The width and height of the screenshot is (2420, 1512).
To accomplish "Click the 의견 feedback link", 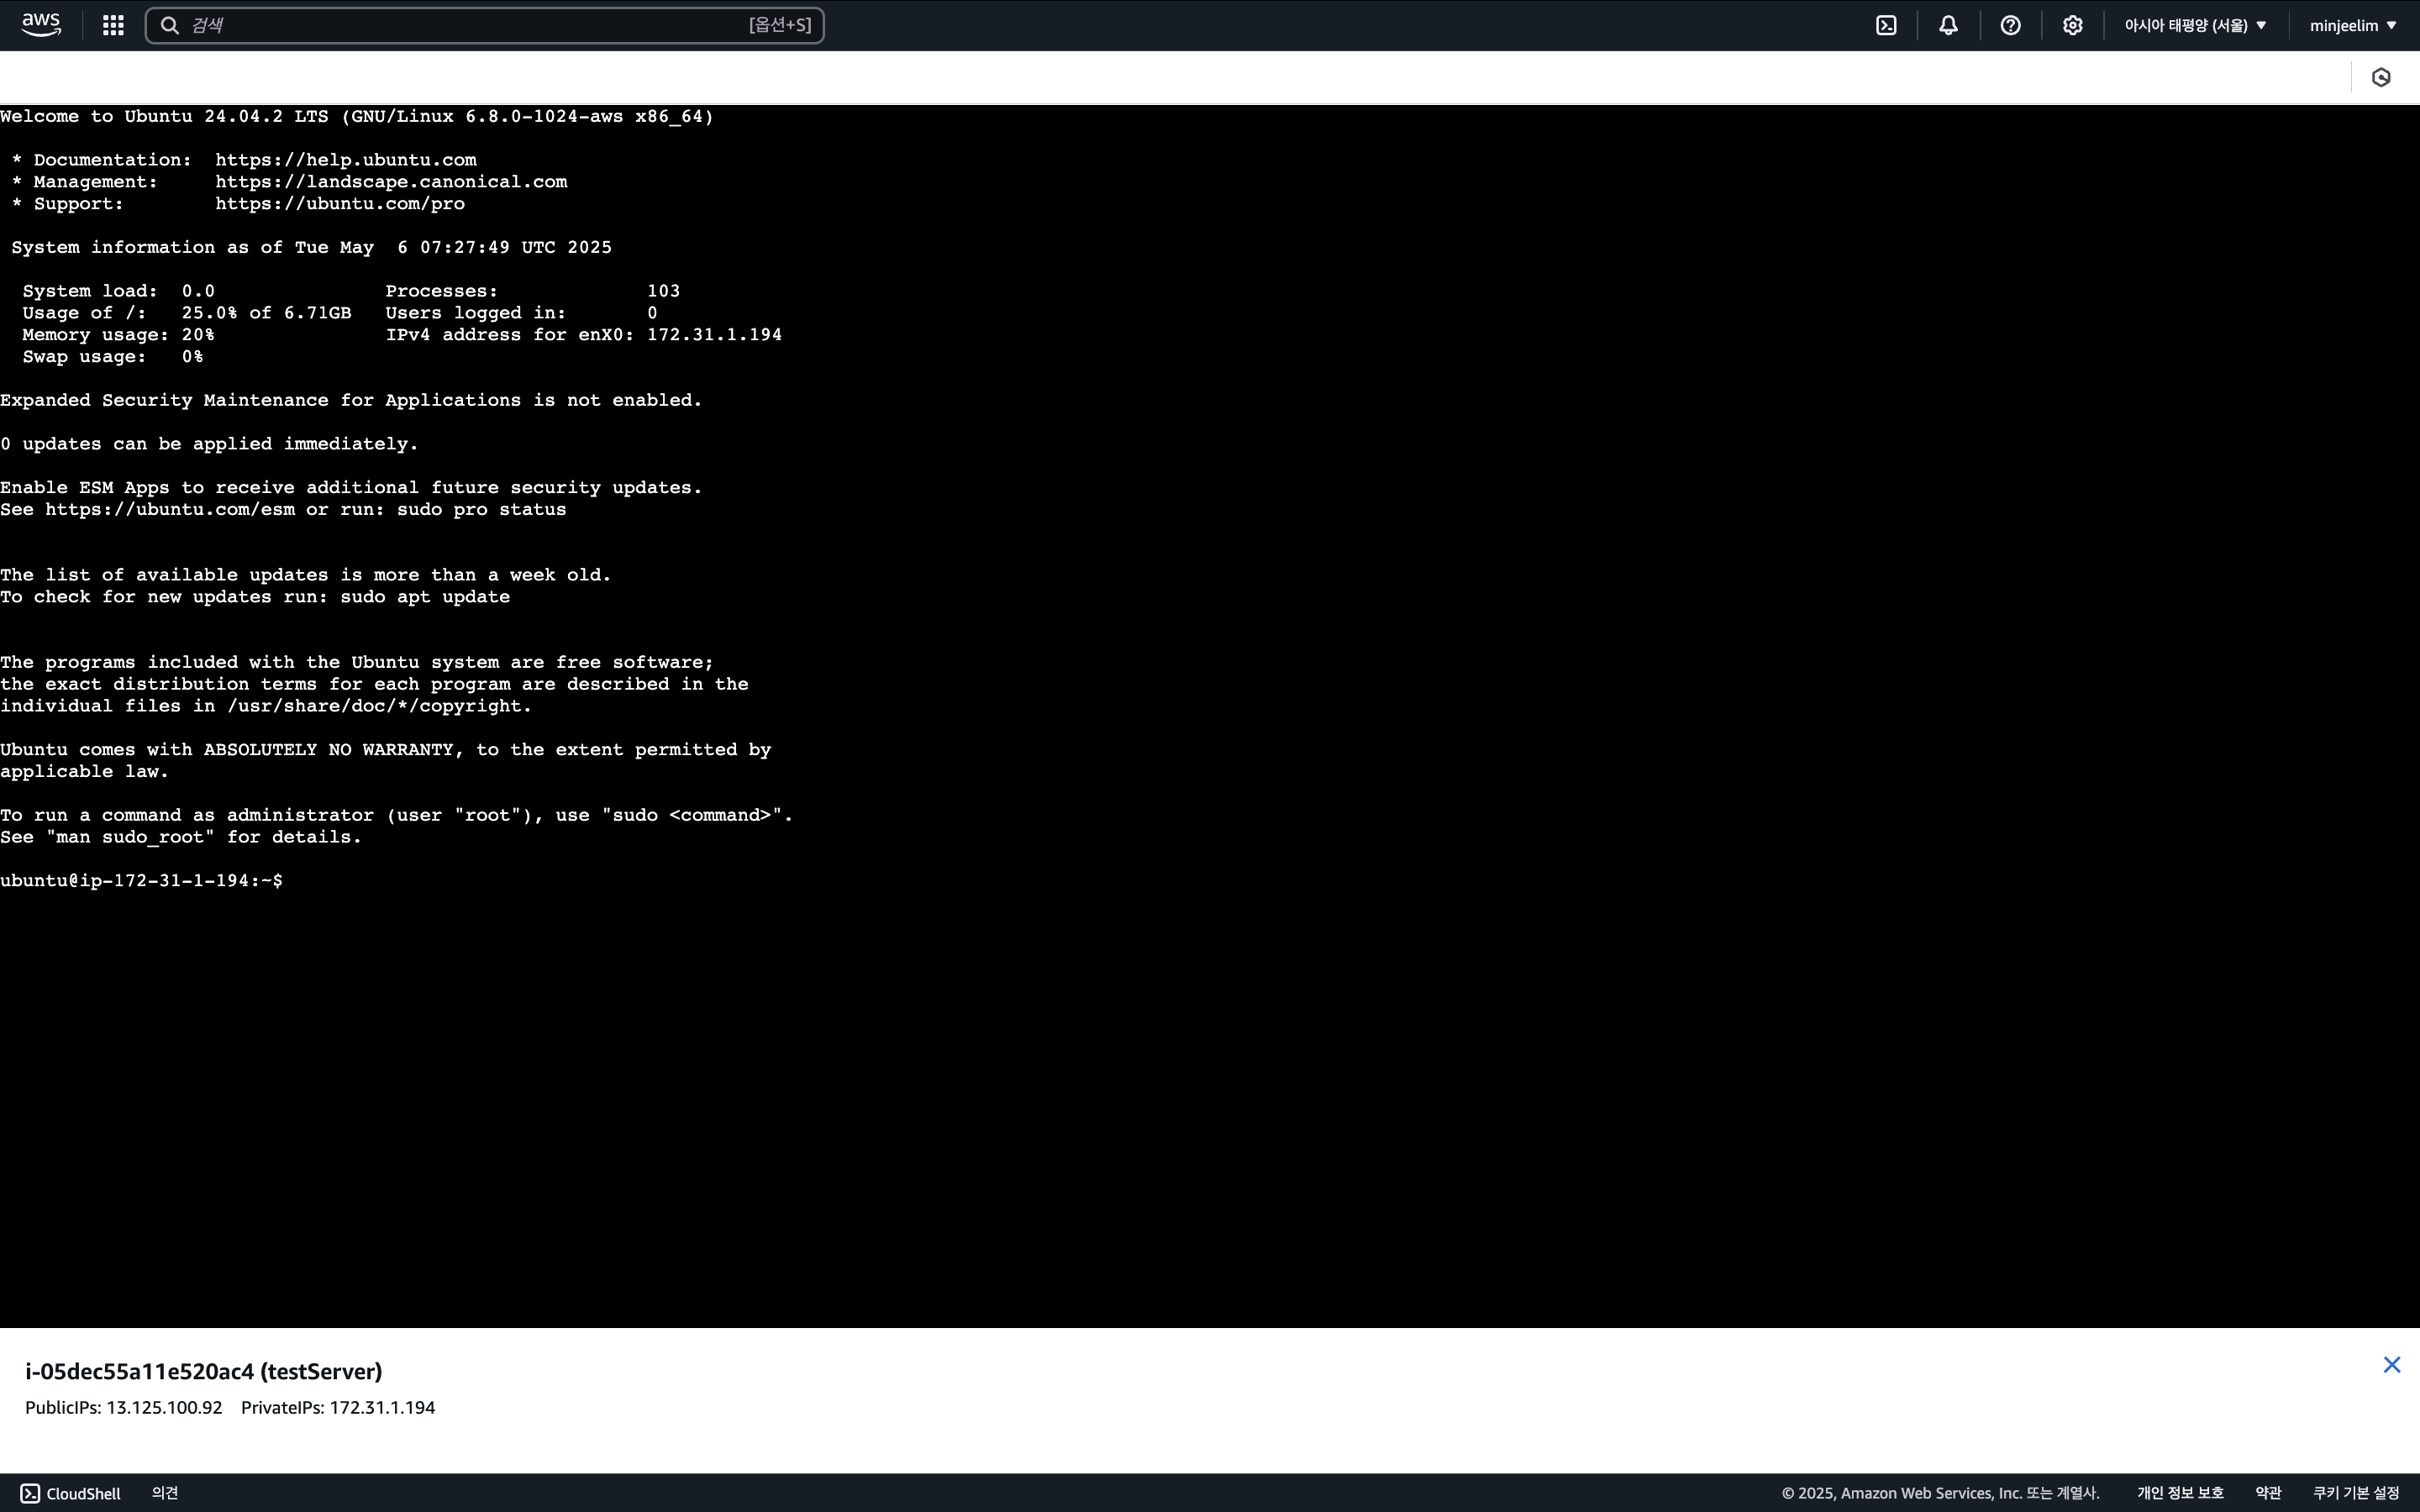I will 165,1493.
